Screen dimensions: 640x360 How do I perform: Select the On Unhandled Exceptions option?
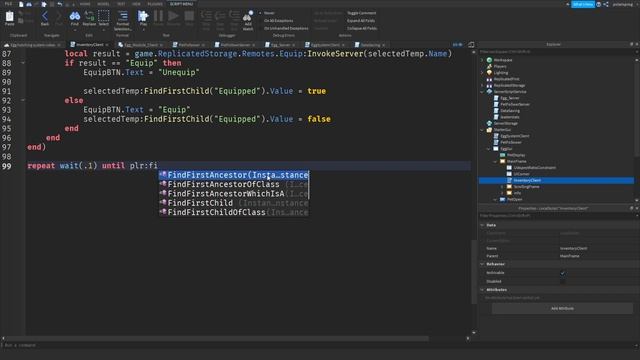(286, 29)
